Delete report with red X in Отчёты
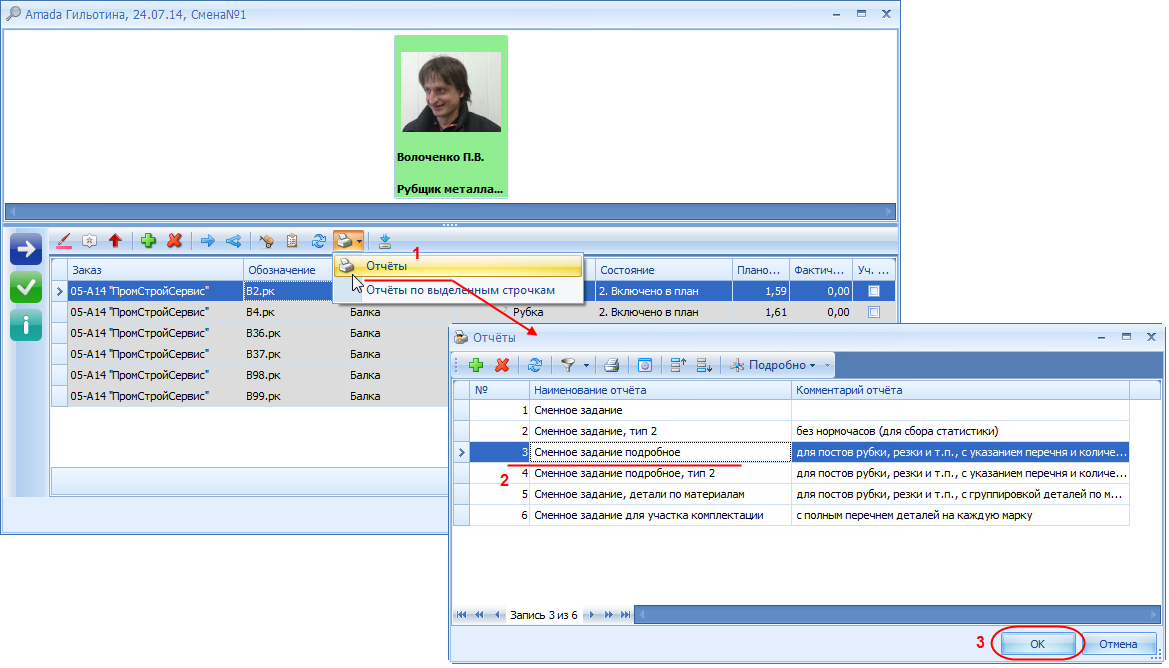Screen dimensions: 1169x668 pyautogui.click(x=502, y=365)
